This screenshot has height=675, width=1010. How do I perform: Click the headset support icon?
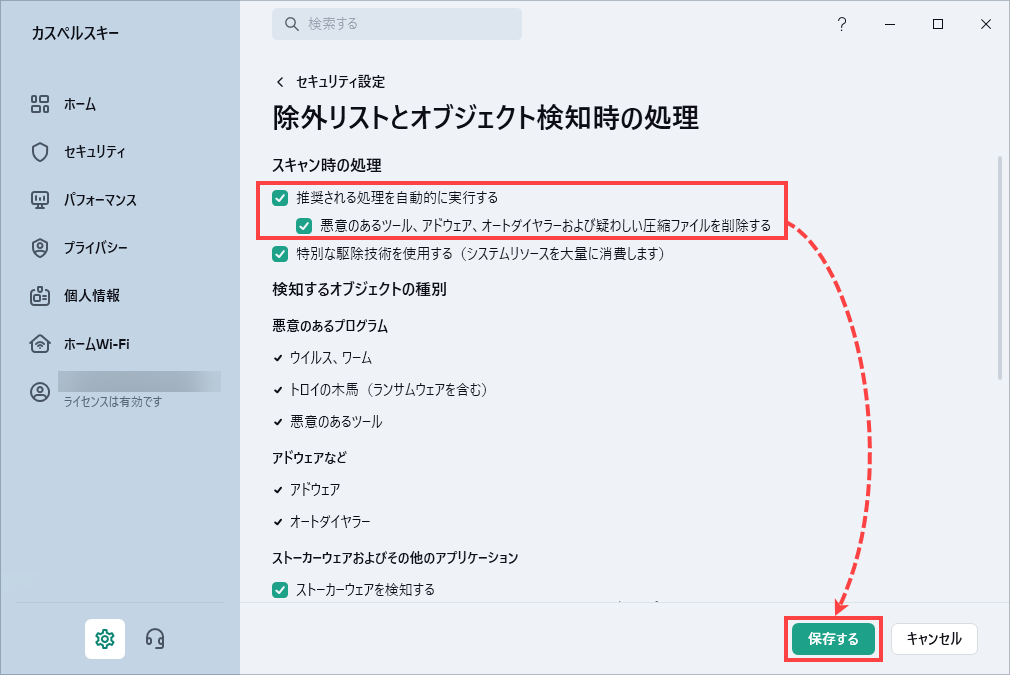[154, 638]
